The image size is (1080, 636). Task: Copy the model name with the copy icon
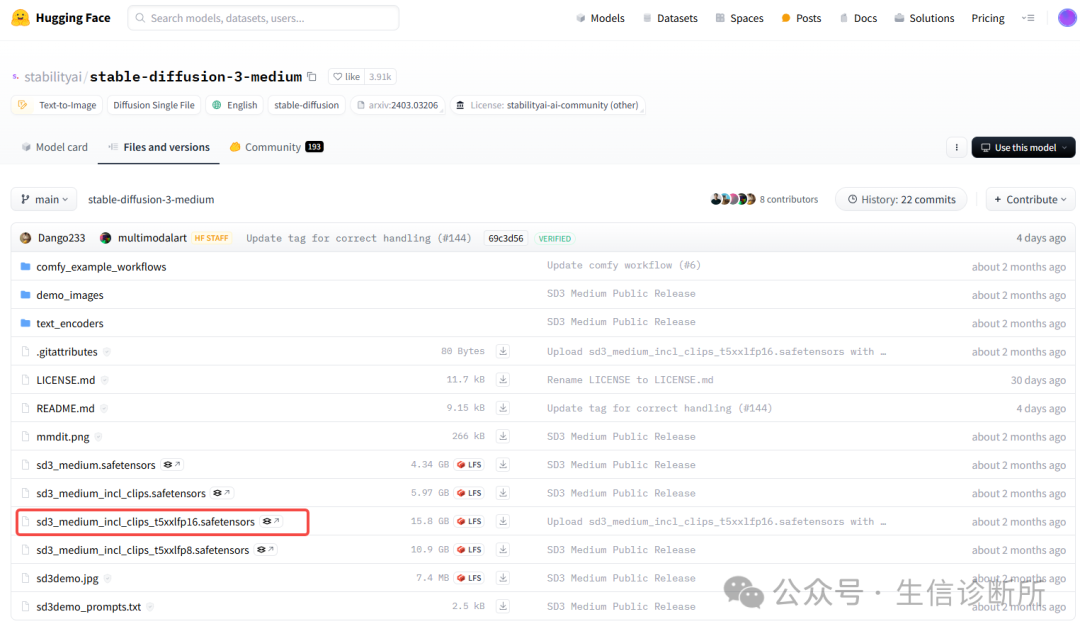click(312, 76)
